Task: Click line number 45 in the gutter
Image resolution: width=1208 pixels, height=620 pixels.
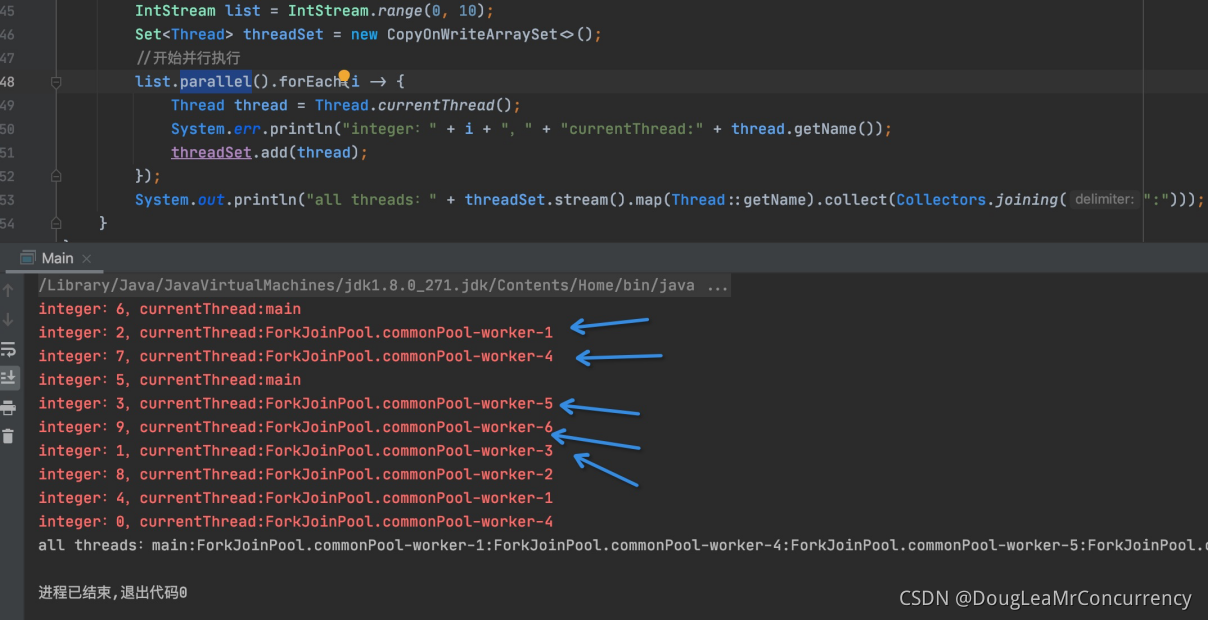Action: (x=8, y=11)
